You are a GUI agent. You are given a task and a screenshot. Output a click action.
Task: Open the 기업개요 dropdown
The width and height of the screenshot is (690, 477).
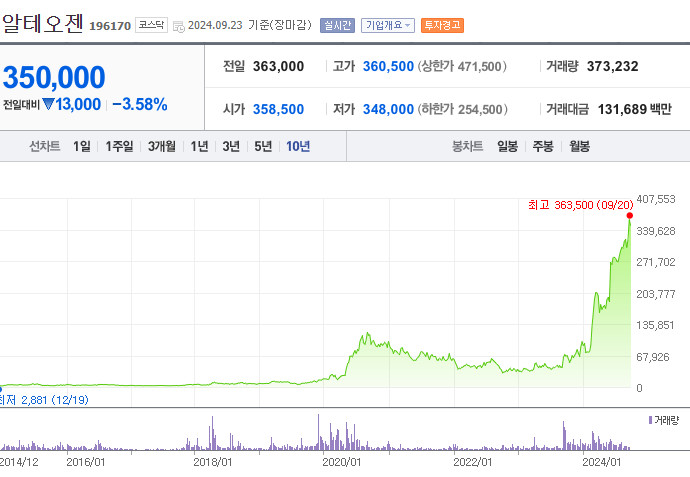388,26
